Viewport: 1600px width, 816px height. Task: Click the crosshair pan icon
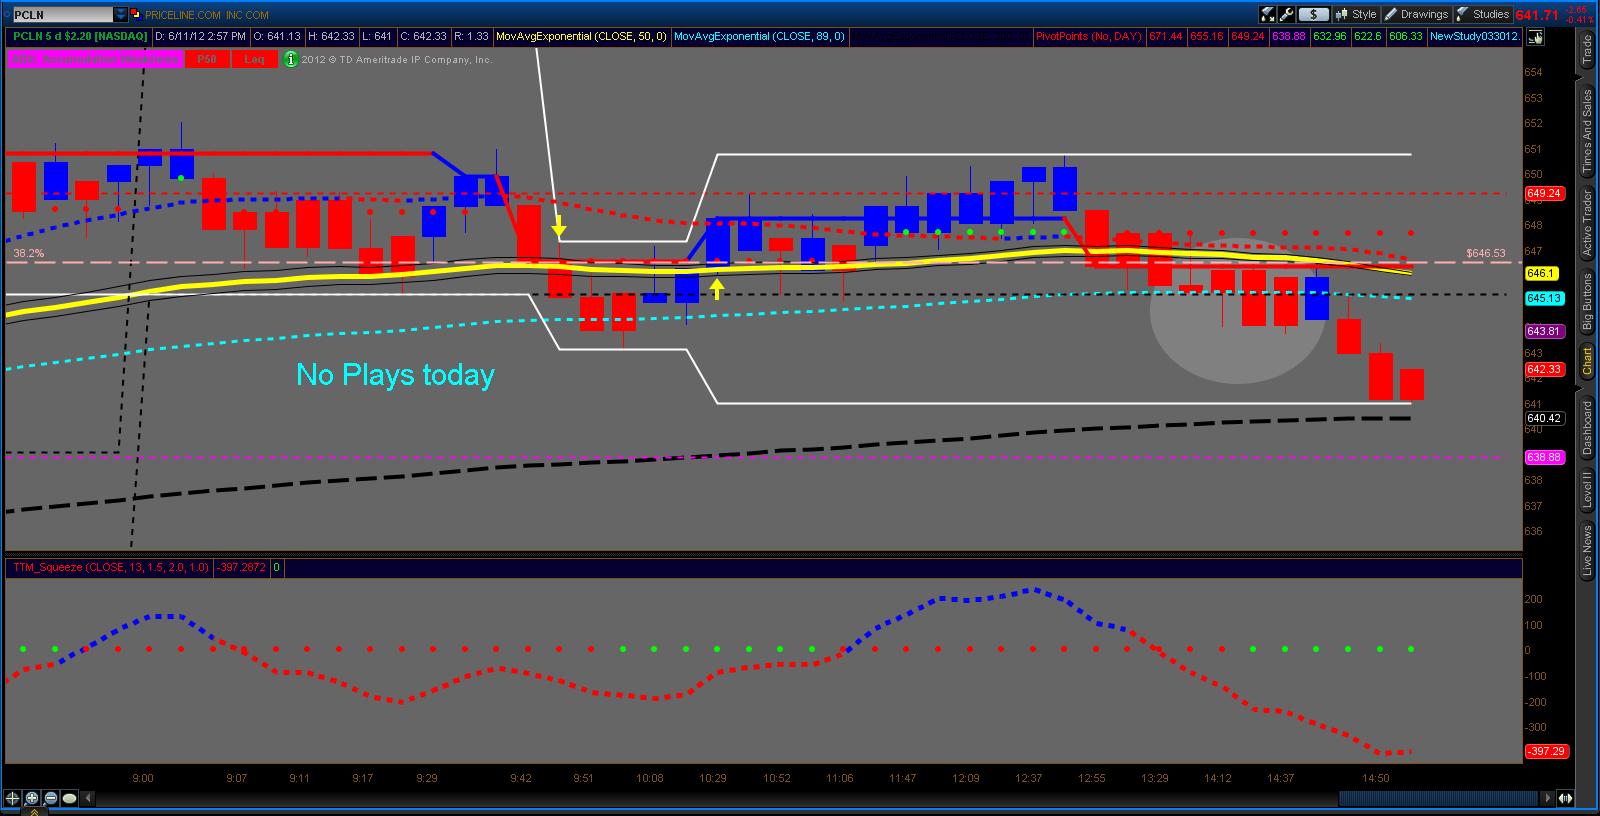12,798
